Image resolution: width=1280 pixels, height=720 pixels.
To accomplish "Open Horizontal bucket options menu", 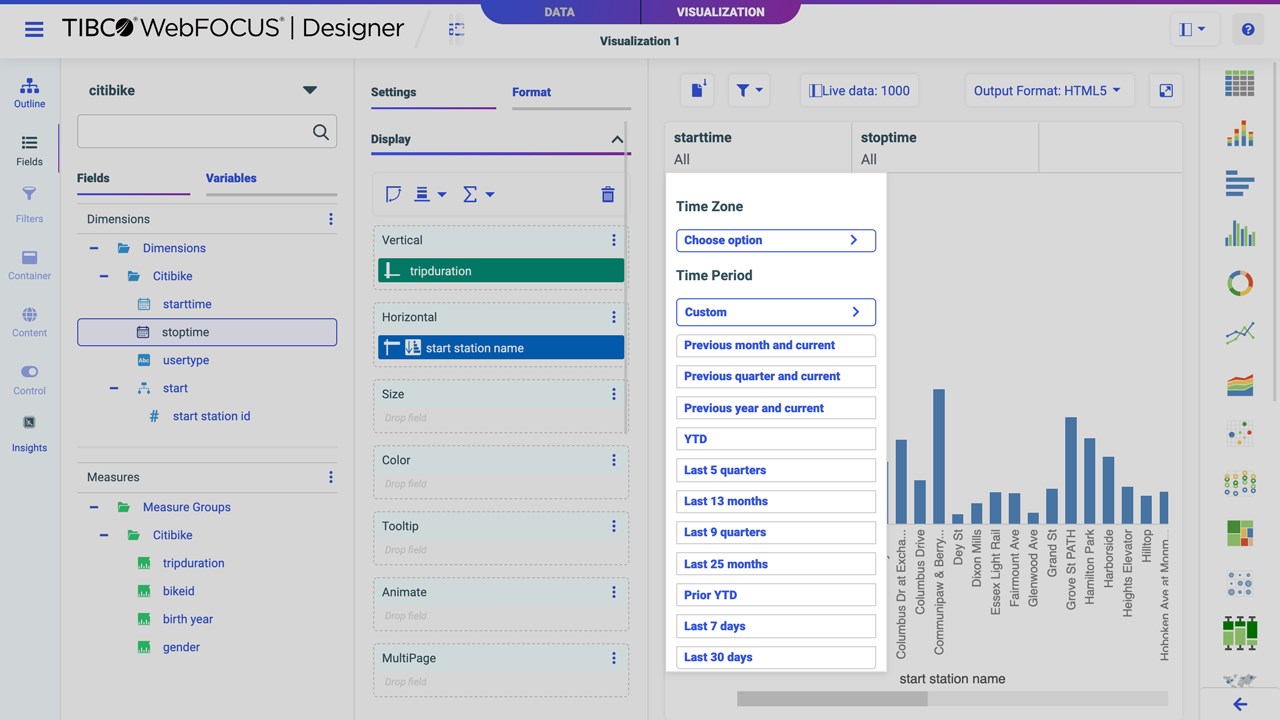I will pyautogui.click(x=614, y=317).
